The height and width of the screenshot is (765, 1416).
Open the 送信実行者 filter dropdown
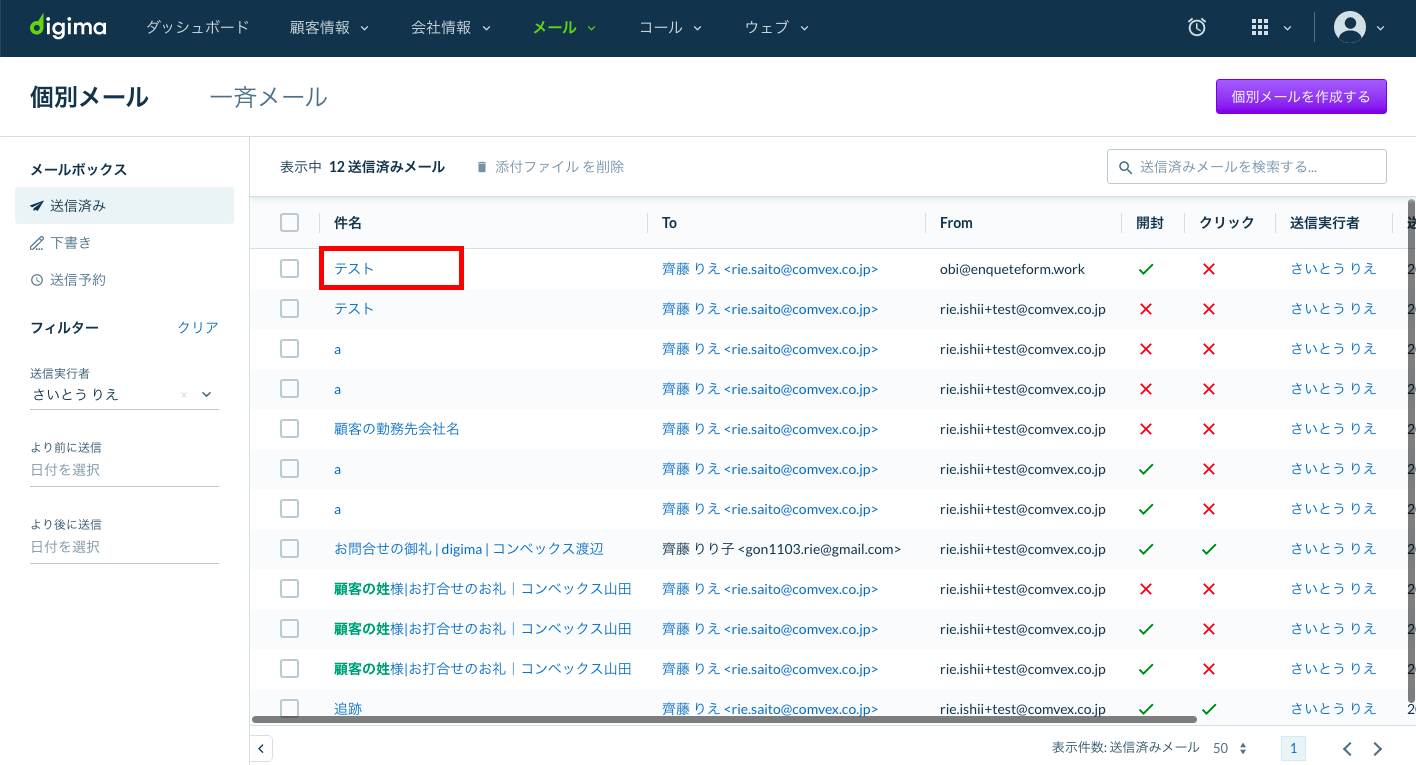pyautogui.click(x=207, y=395)
